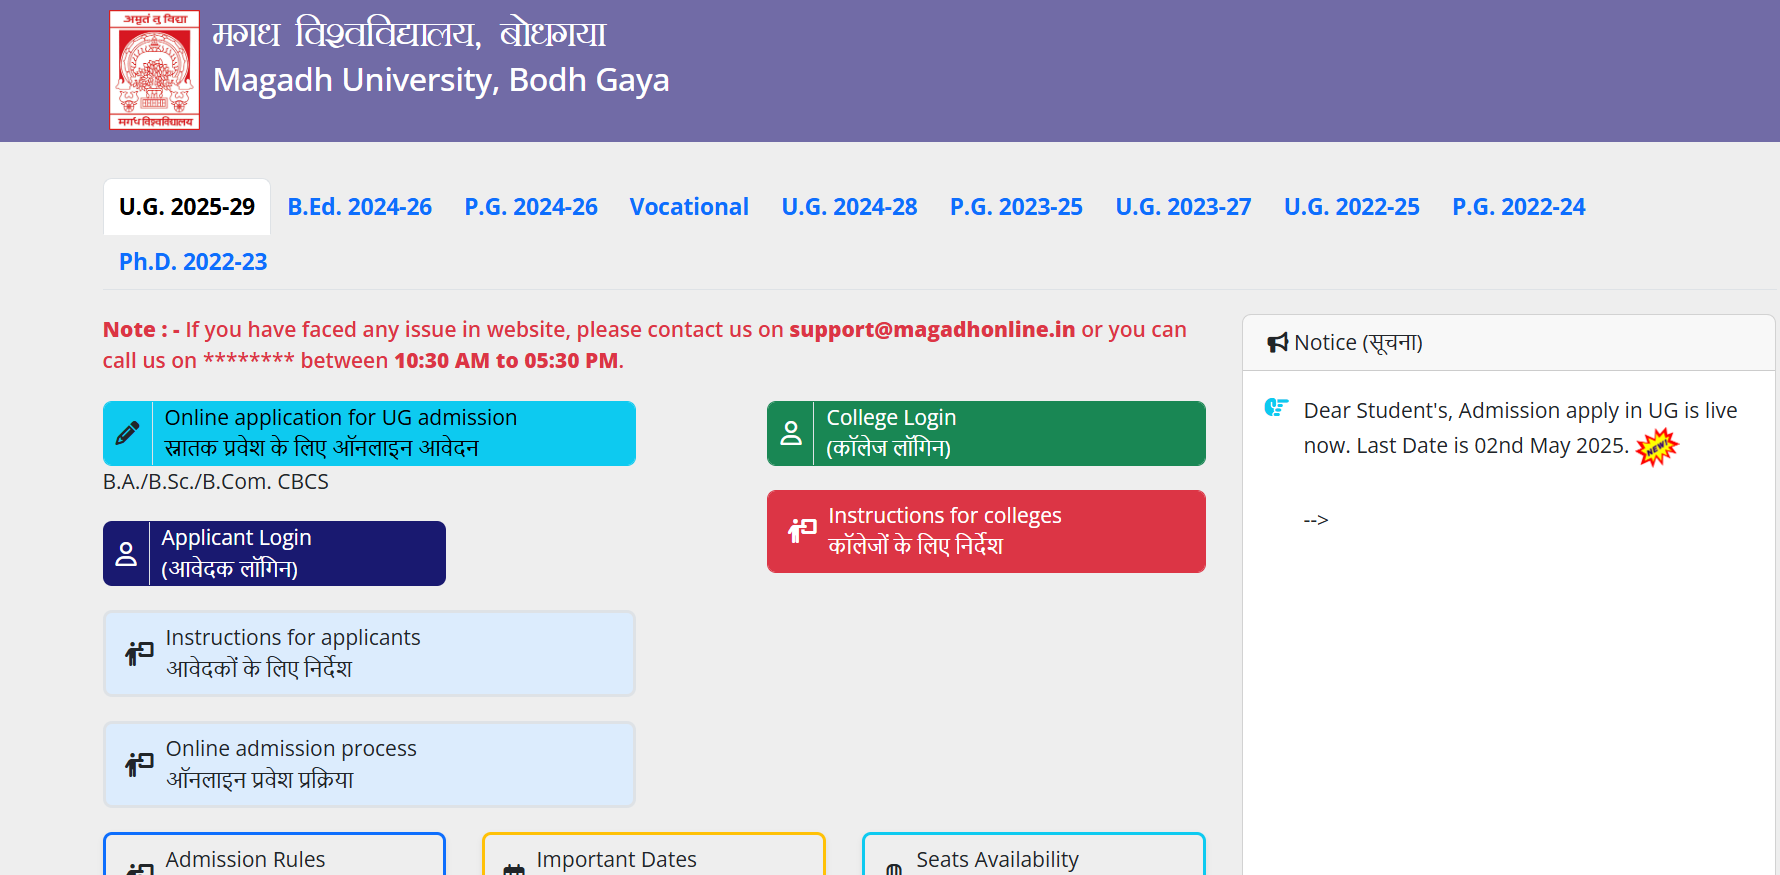The height and width of the screenshot is (875, 1780).
Task: Open the Admission Rules card
Action: pyautogui.click(x=274, y=855)
